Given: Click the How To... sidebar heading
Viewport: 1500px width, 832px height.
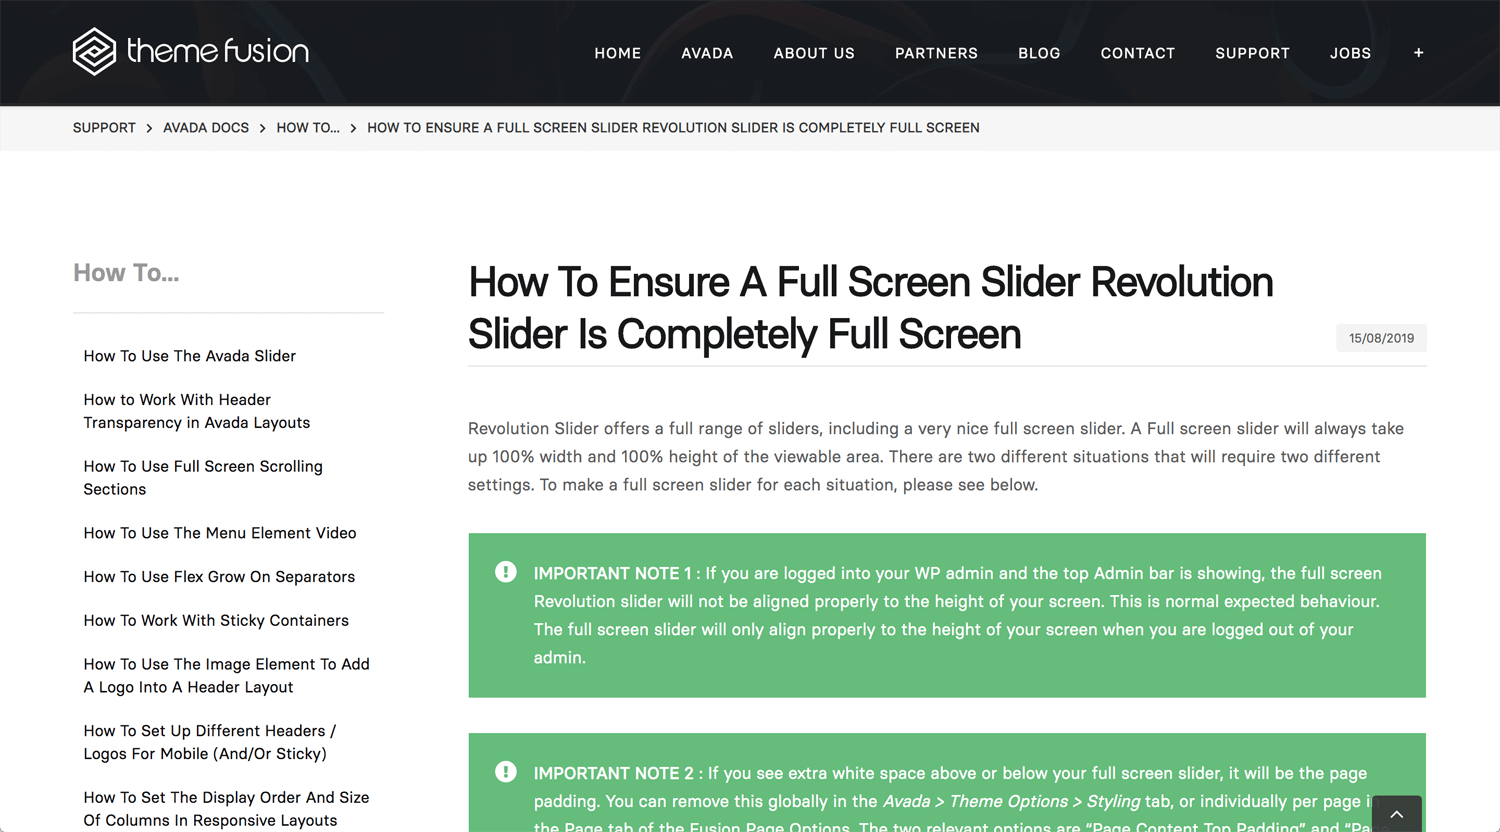Looking at the screenshot, I should pos(126,273).
